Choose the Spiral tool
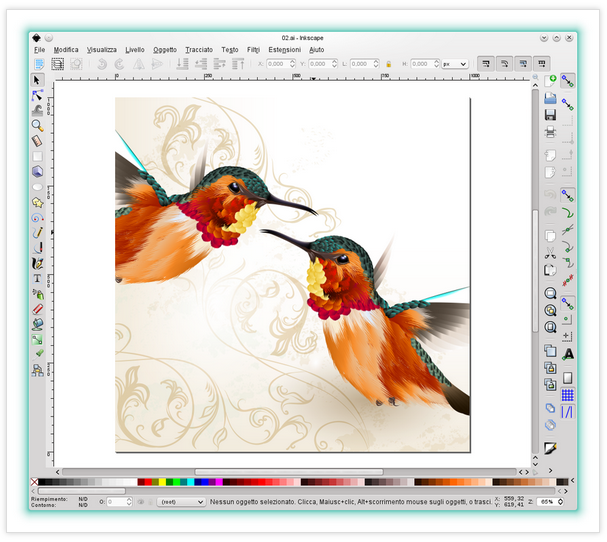This screenshot has height=542, width=607. point(38,217)
